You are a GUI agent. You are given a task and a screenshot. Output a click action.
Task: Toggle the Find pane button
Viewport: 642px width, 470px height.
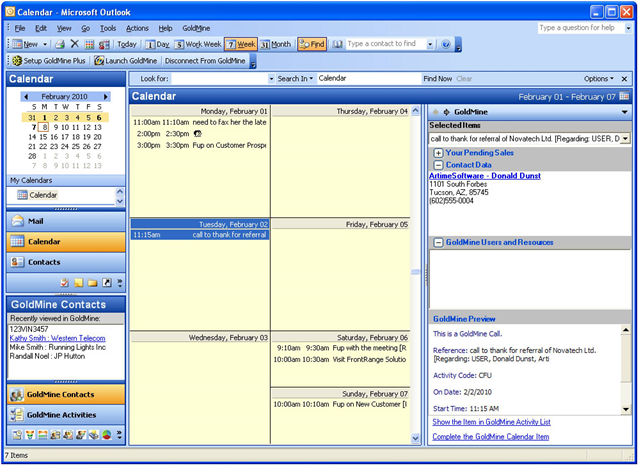click(311, 45)
